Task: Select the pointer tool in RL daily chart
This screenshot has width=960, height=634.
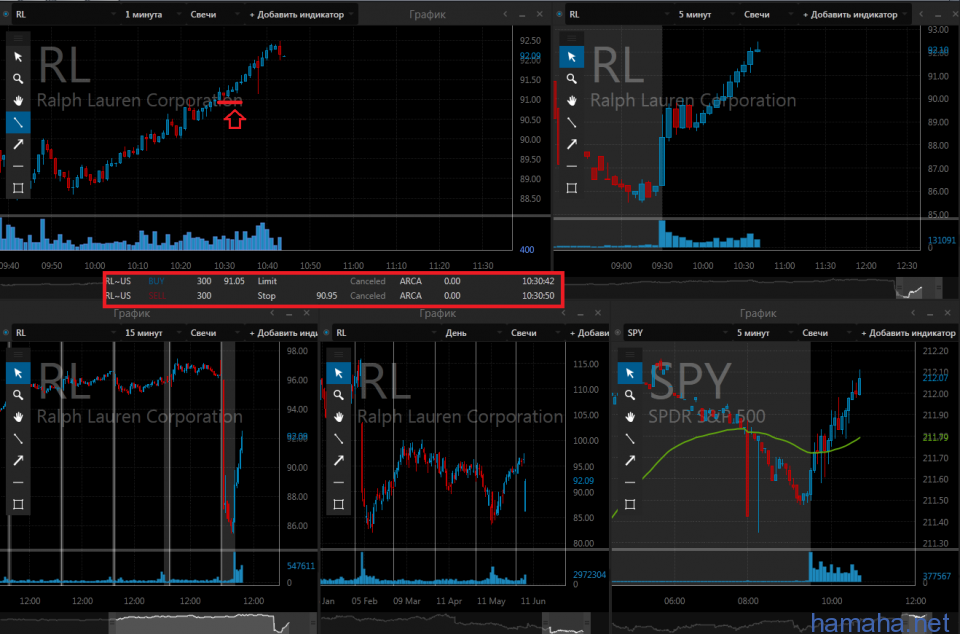Action: pos(339,373)
